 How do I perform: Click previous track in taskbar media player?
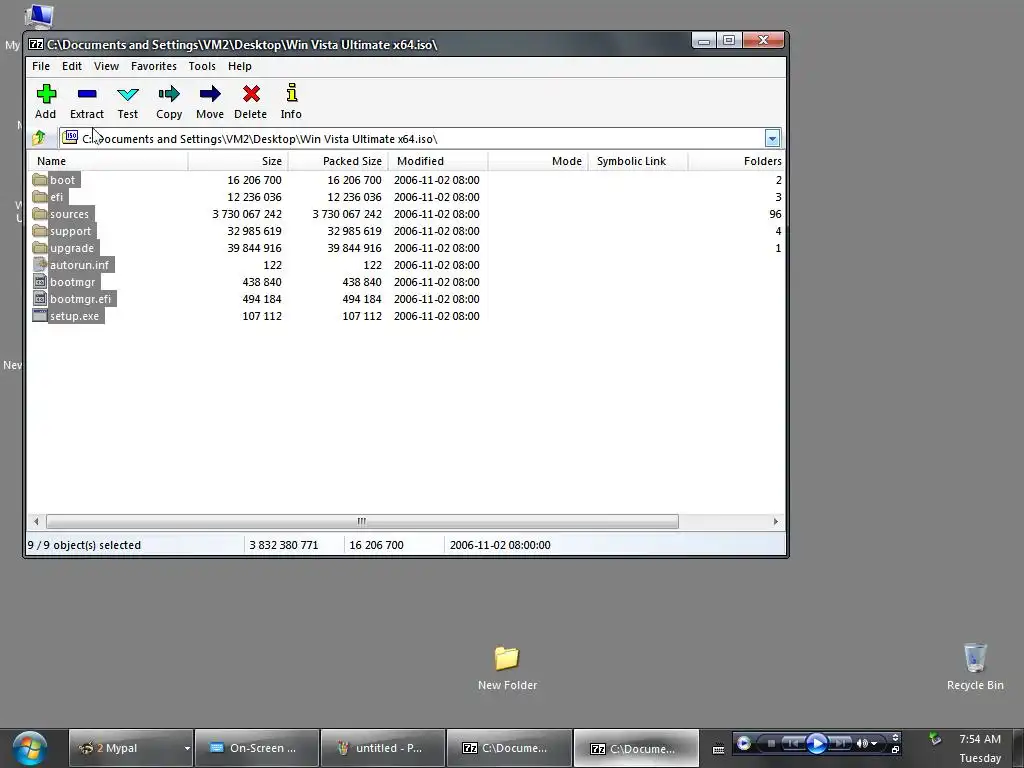[793, 743]
